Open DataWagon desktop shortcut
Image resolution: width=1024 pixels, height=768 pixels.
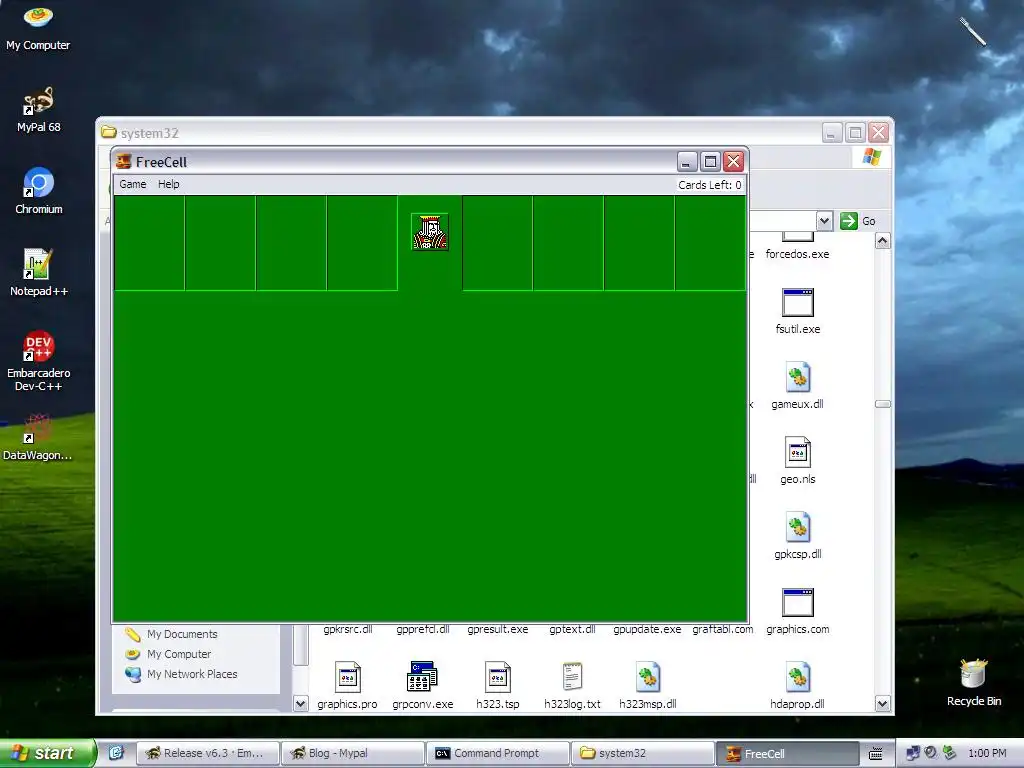coord(37,438)
